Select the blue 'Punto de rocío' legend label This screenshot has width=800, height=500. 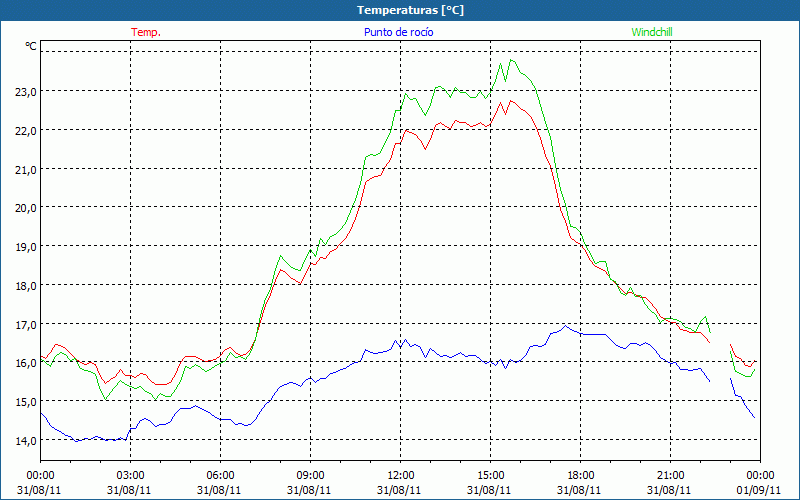pos(398,32)
